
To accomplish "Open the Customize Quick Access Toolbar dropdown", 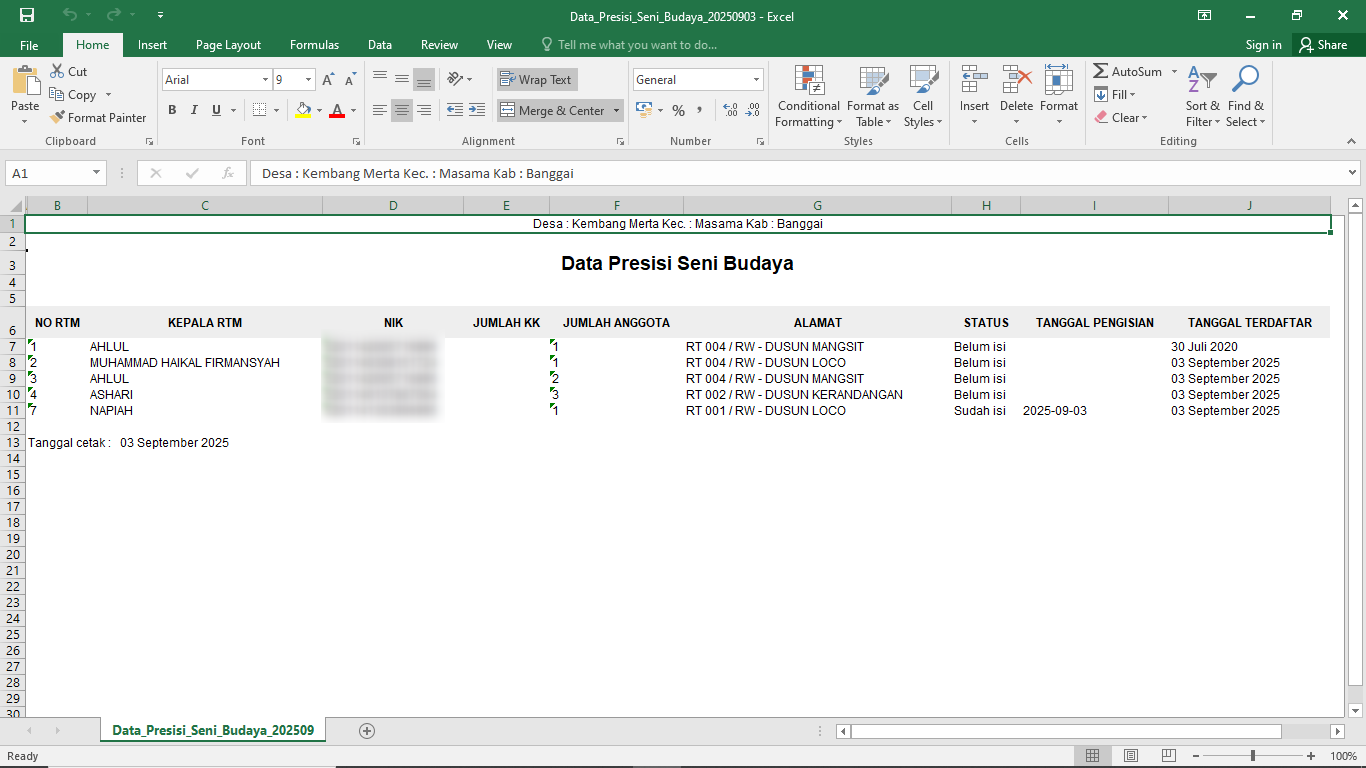I will coord(161,15).
